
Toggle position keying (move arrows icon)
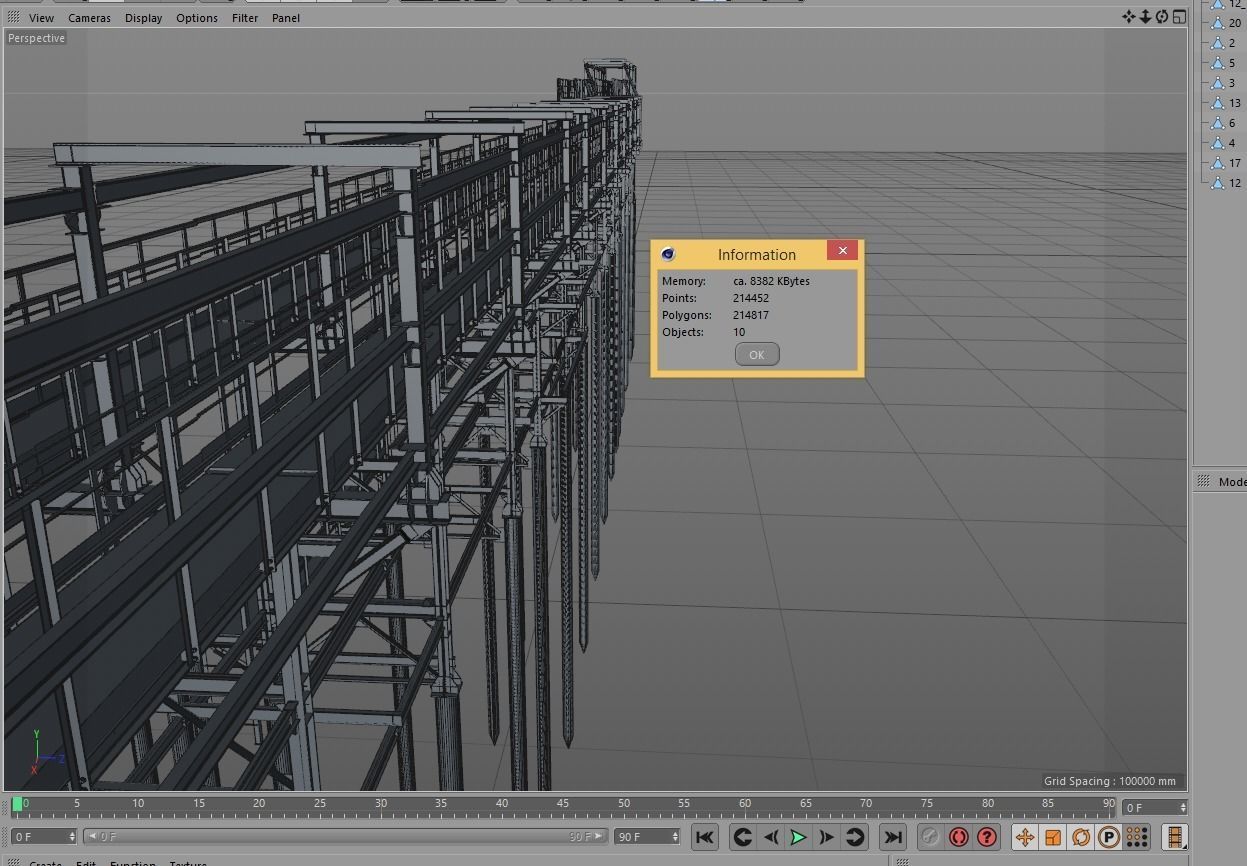(1024, 837)
